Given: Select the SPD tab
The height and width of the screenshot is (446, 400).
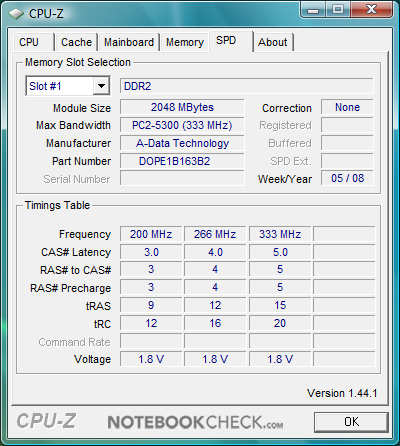Looking at the screenshot, I should (x=231, y=41).
